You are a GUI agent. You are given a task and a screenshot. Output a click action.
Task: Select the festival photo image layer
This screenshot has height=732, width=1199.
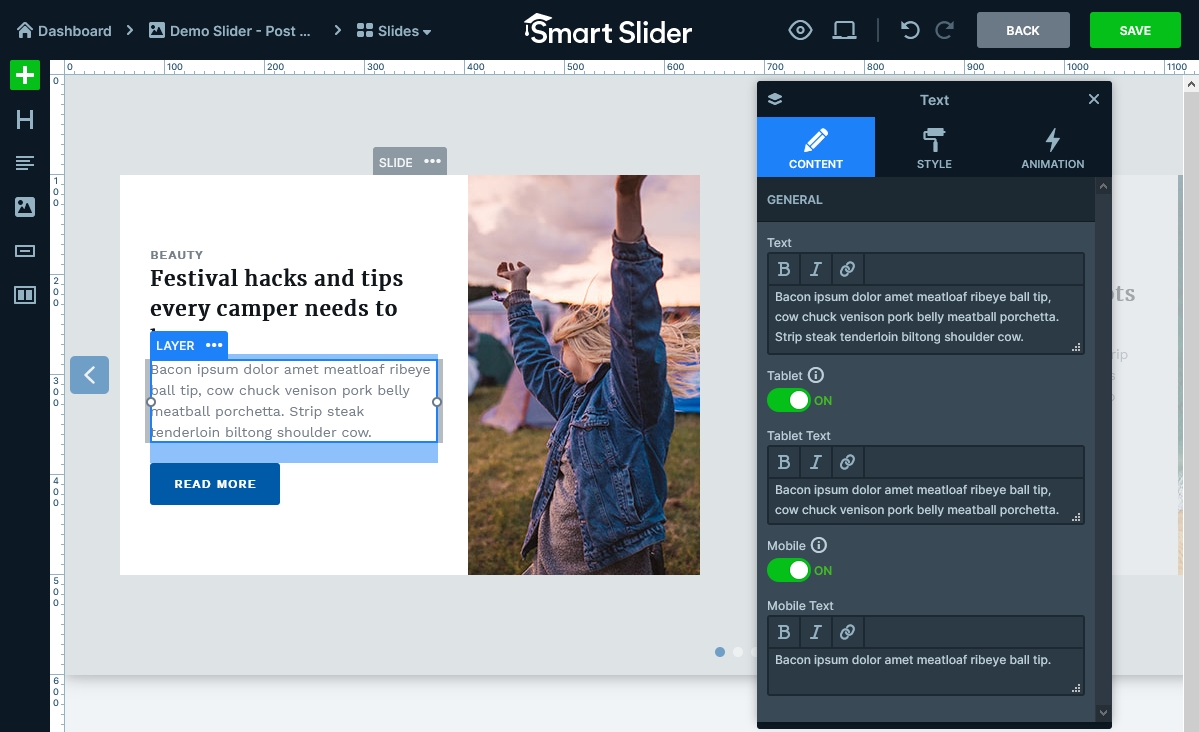pyautogui.click(x=583, y=375)
